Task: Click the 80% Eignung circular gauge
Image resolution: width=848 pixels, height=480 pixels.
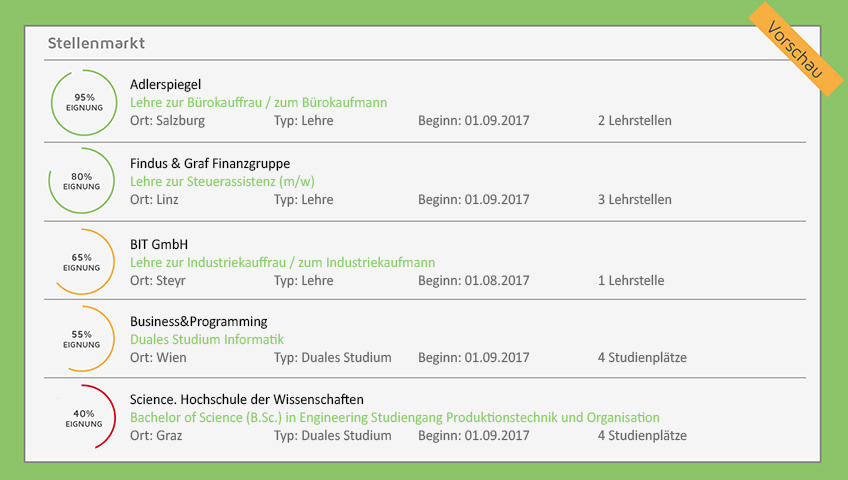Action: point(82,181)
